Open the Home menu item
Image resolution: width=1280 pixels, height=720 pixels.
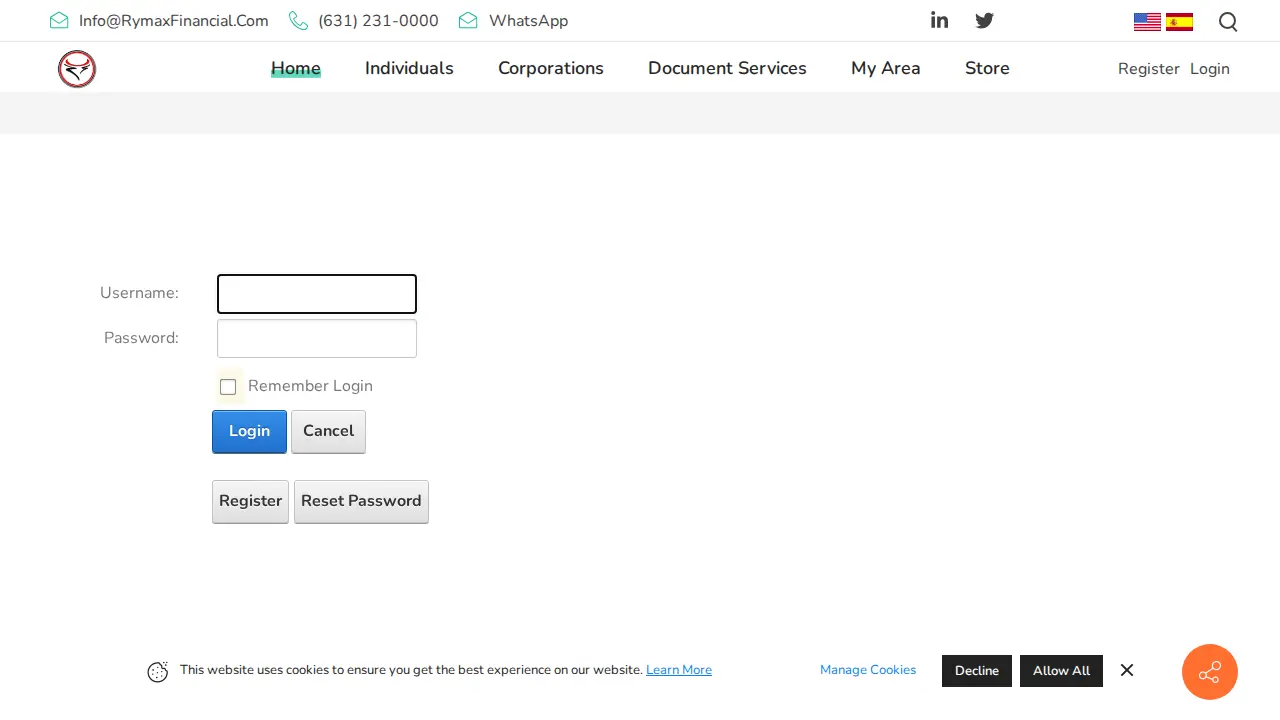(x=296, y=68)
